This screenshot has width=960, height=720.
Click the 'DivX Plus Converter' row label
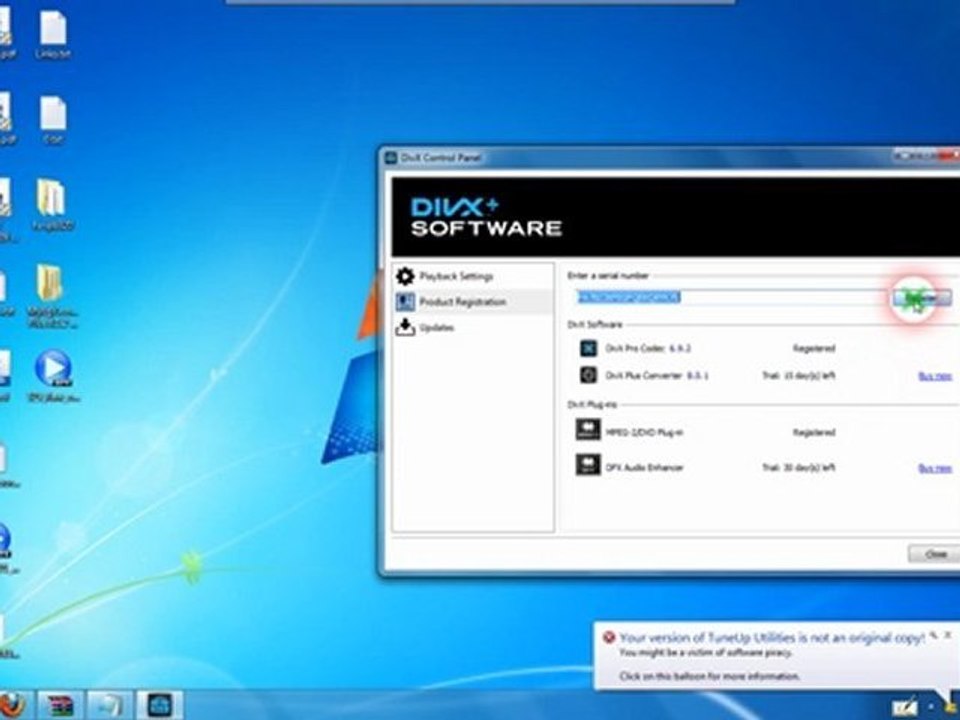657,375
